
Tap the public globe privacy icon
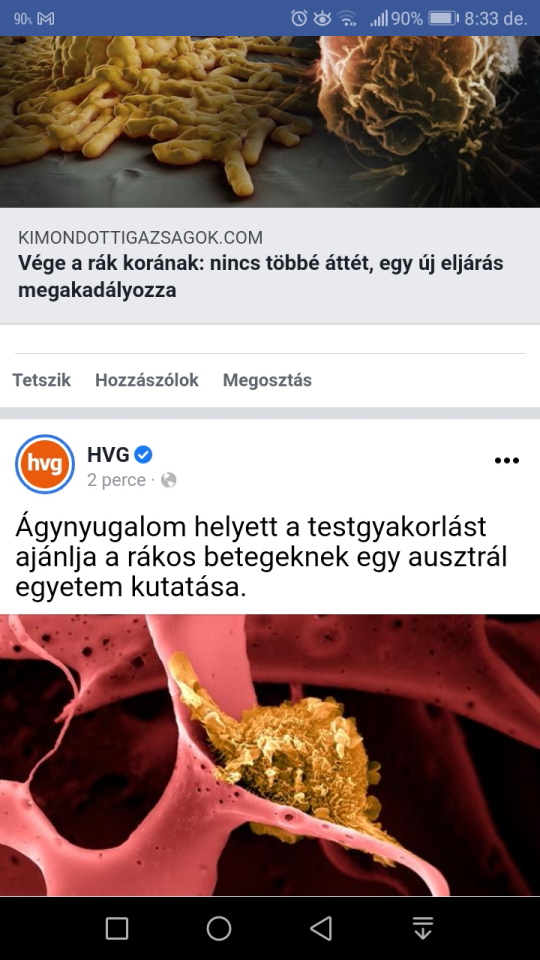[168, 481]
